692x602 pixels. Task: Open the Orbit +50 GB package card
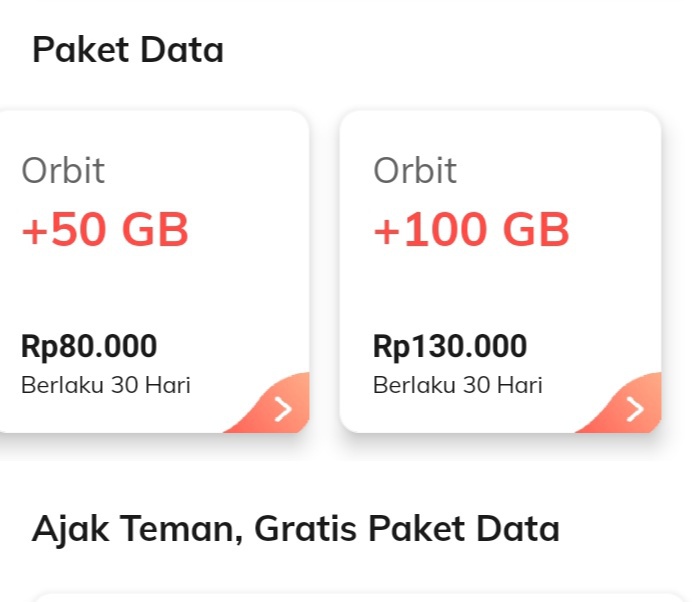pyautogui.click(x=150, y=272)
